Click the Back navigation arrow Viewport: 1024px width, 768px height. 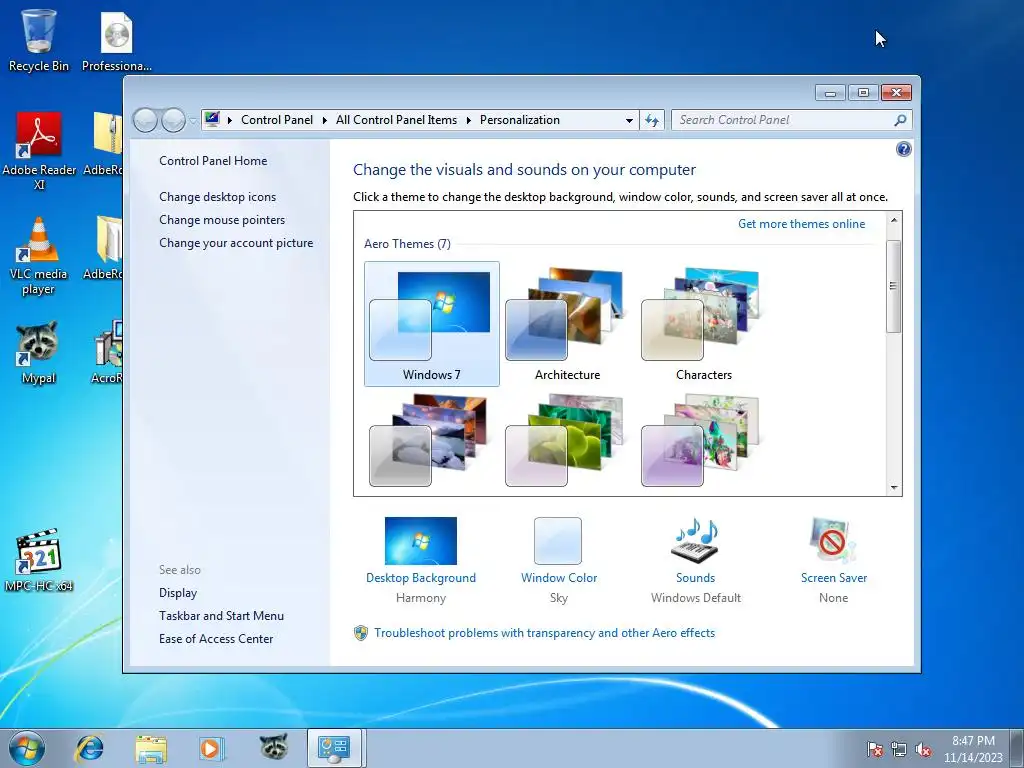[146, 120]
